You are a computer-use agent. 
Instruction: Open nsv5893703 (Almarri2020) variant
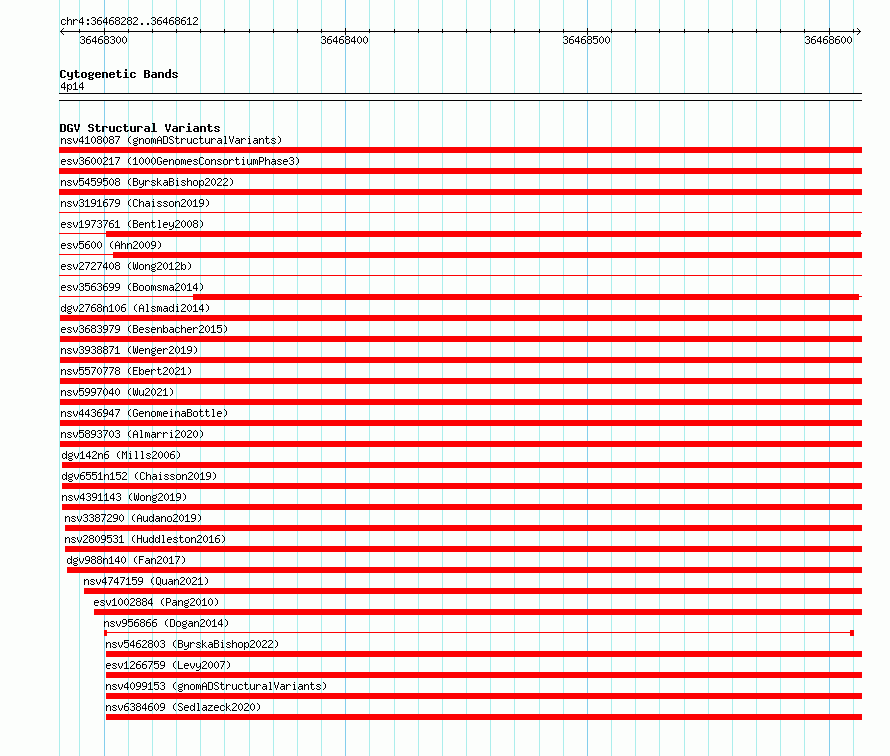point(132,434)
